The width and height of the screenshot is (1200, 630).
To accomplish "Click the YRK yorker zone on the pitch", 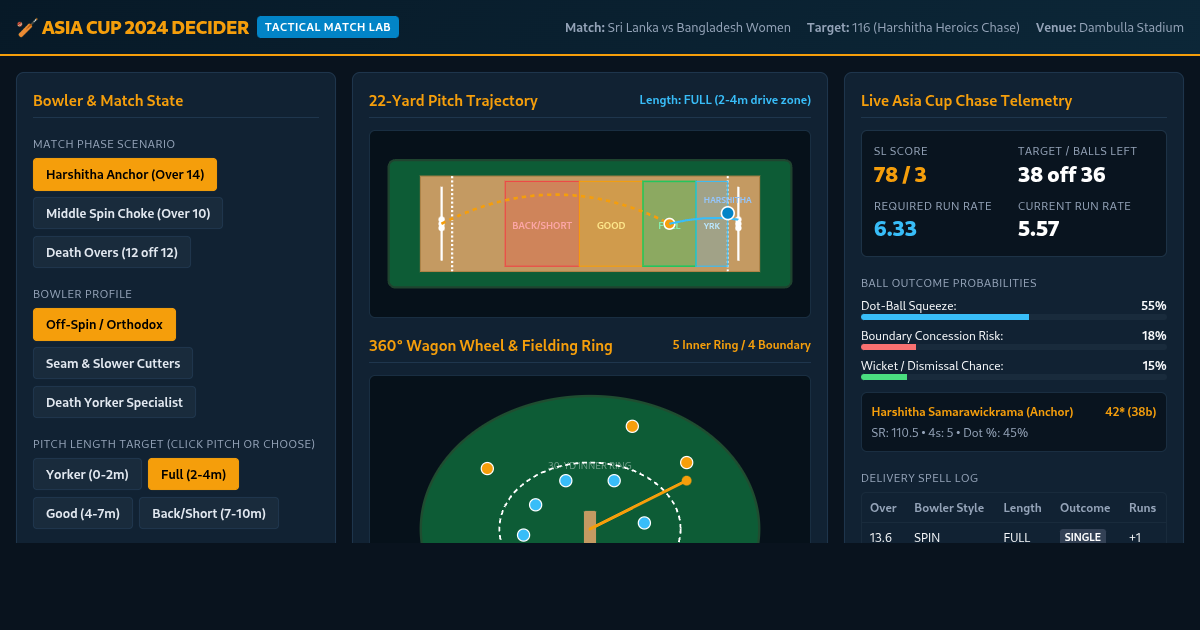I will pyautogui.click(x=712, y=224).
